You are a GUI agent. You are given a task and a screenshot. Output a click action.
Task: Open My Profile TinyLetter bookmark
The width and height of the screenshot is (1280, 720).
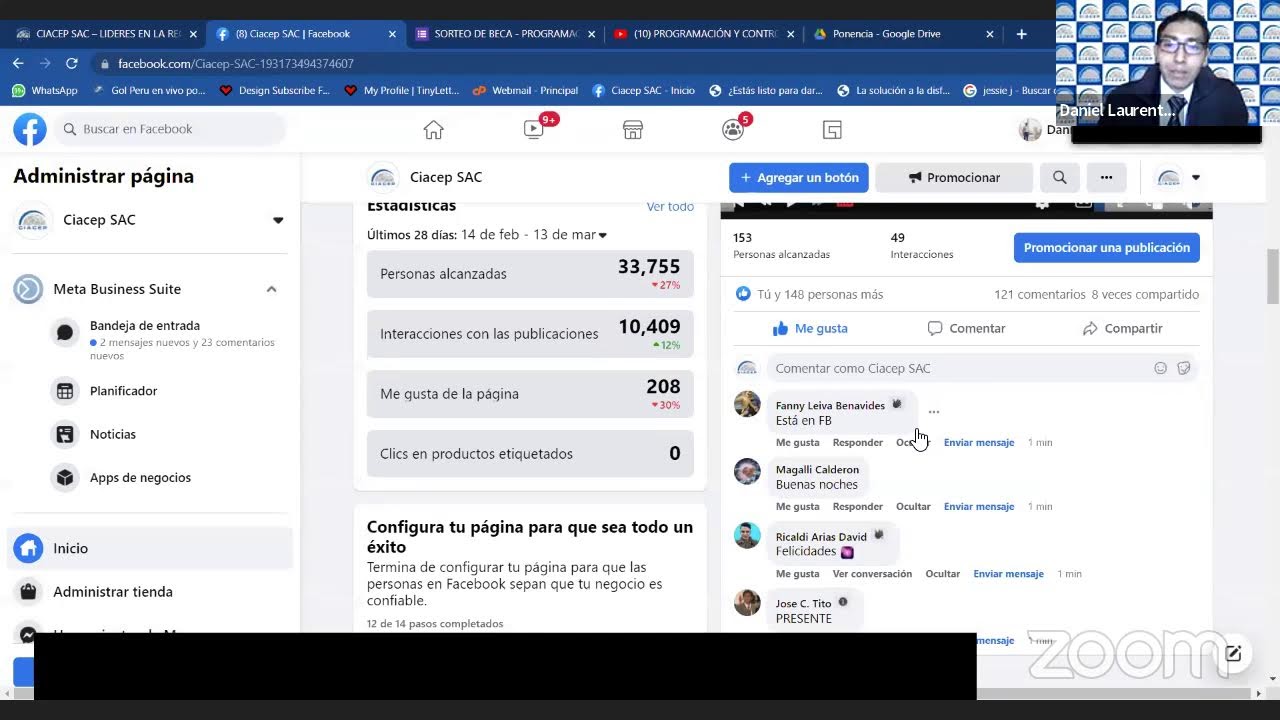pyautogui.click(x=401, y=90)
